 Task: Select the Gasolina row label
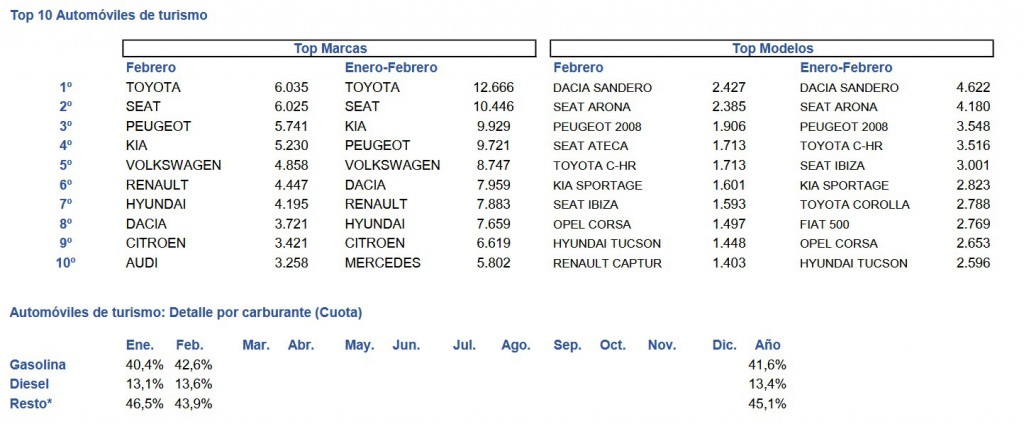[x=38, y=364]
